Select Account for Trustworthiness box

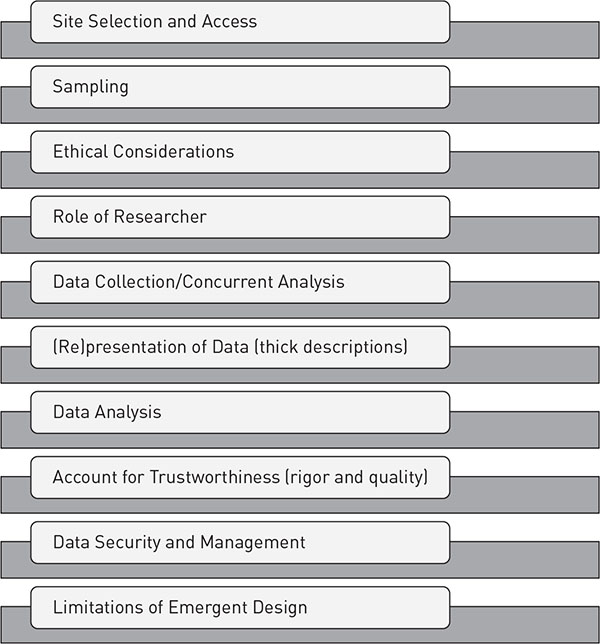click(x=240, y=477)
